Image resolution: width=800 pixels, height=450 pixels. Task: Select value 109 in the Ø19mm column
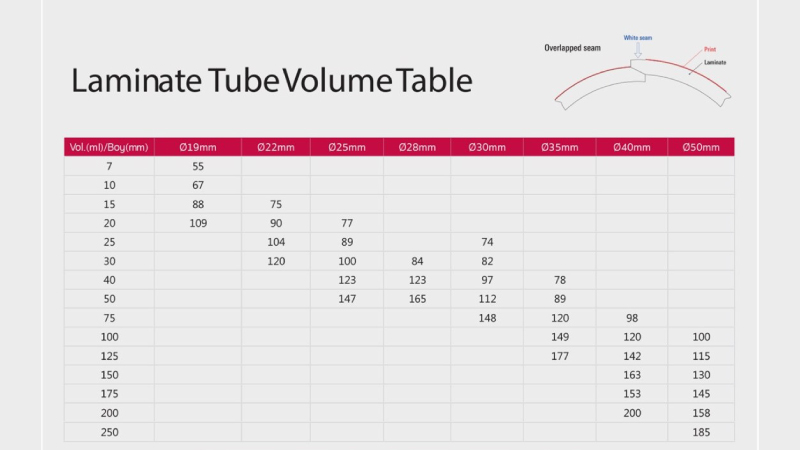pos(198,223)
